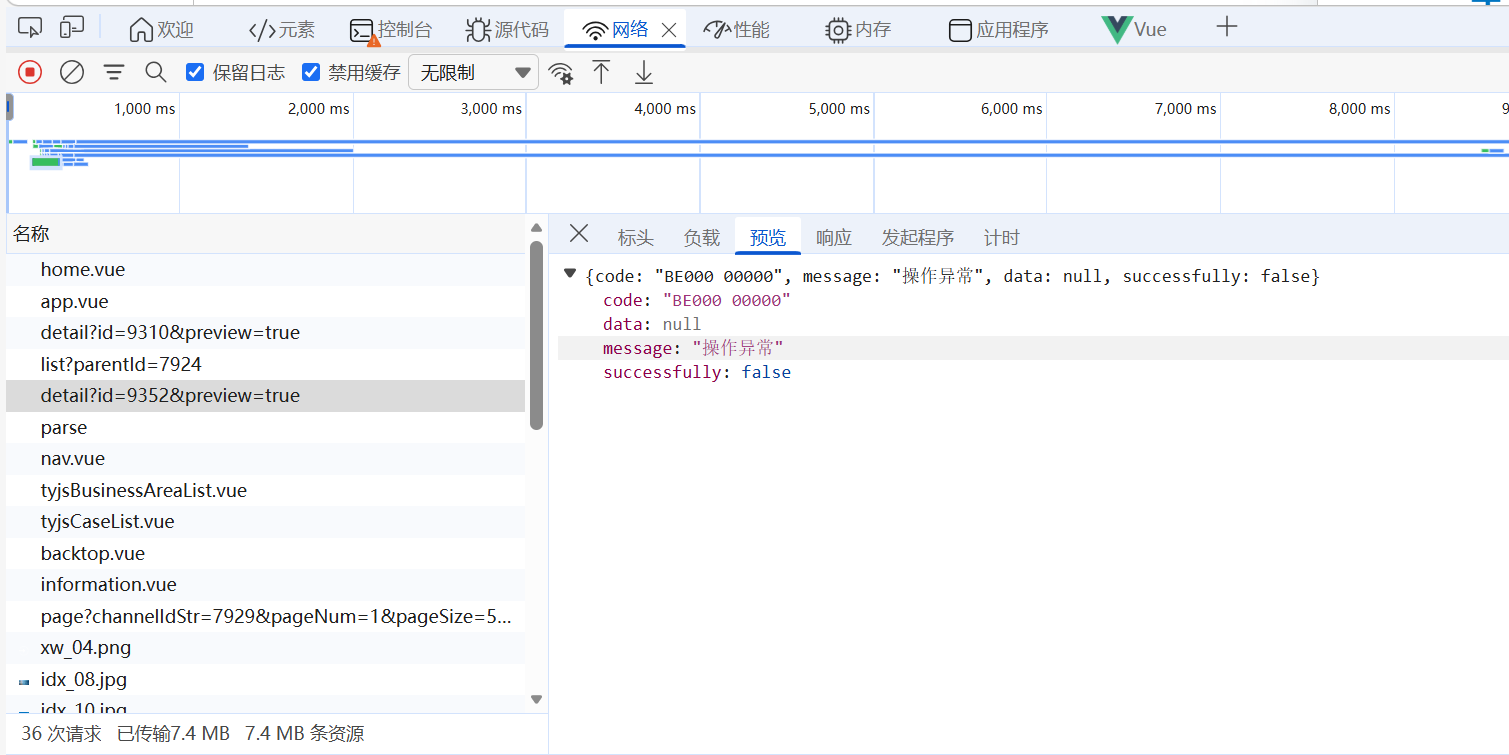Stop recording network log
Image resolution: width=1509 pixels, height=755 pixels.
click(x=30, y=72)
